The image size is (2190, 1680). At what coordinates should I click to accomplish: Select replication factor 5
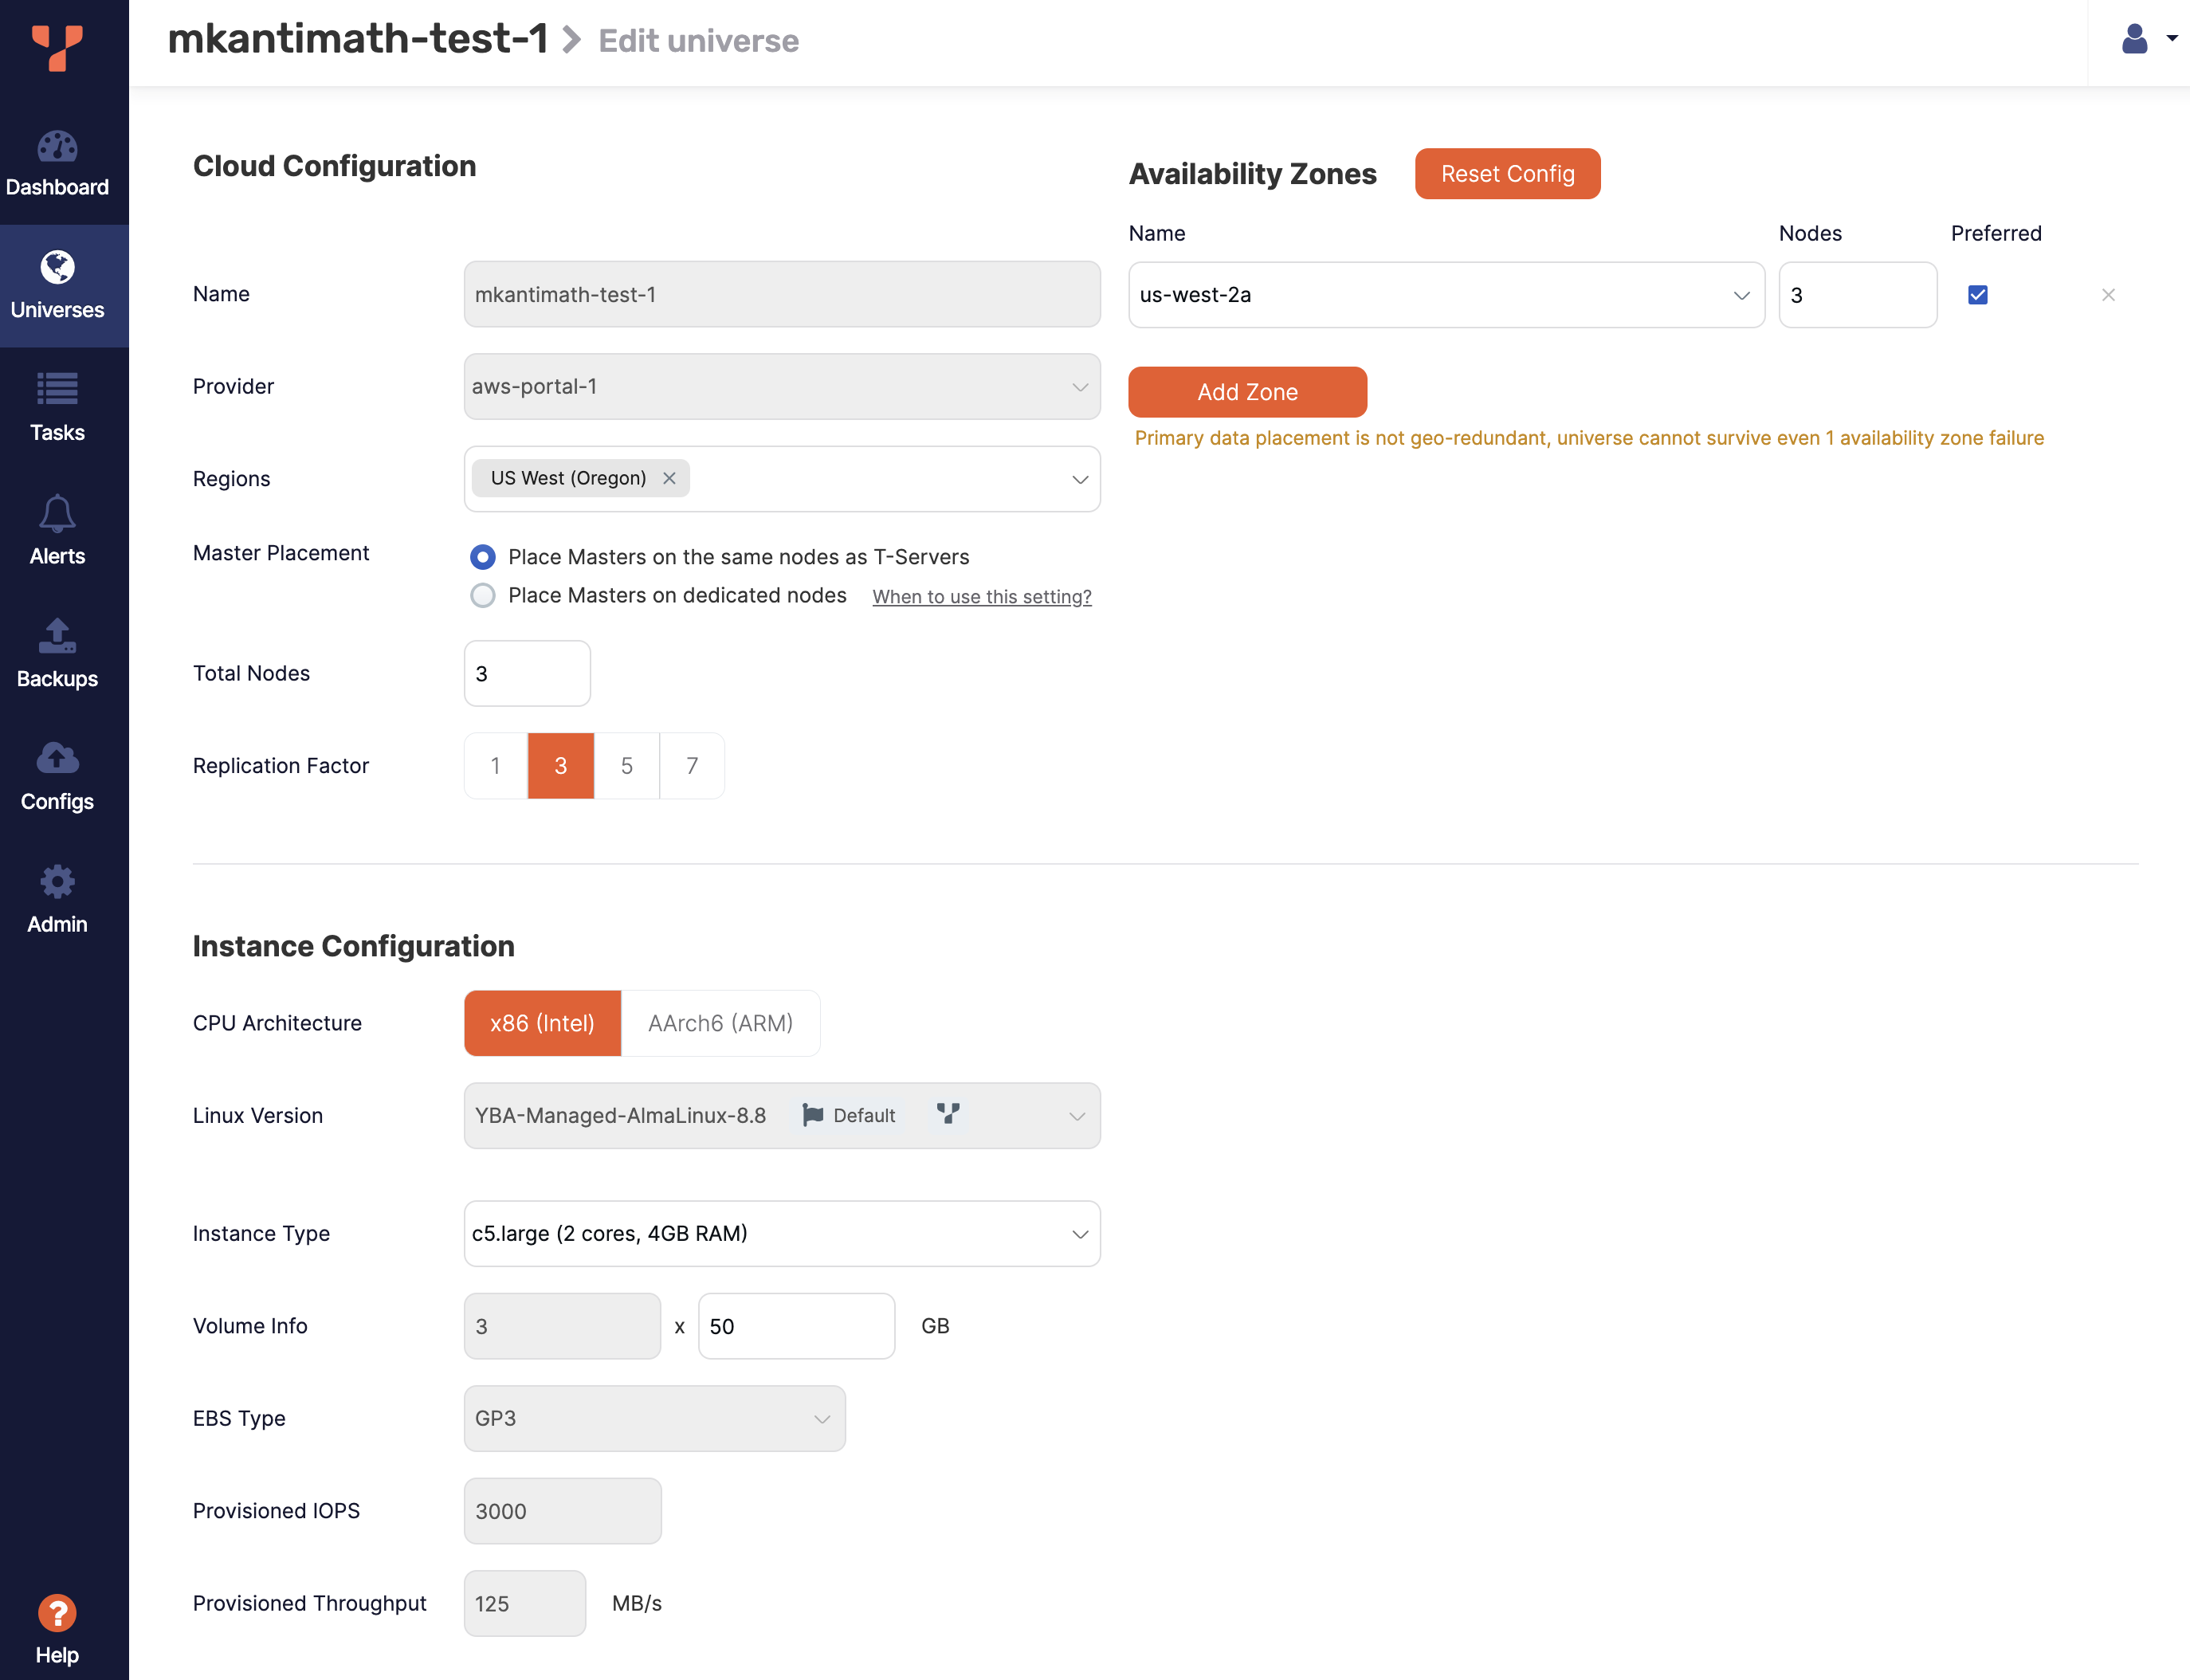point(625,764)
